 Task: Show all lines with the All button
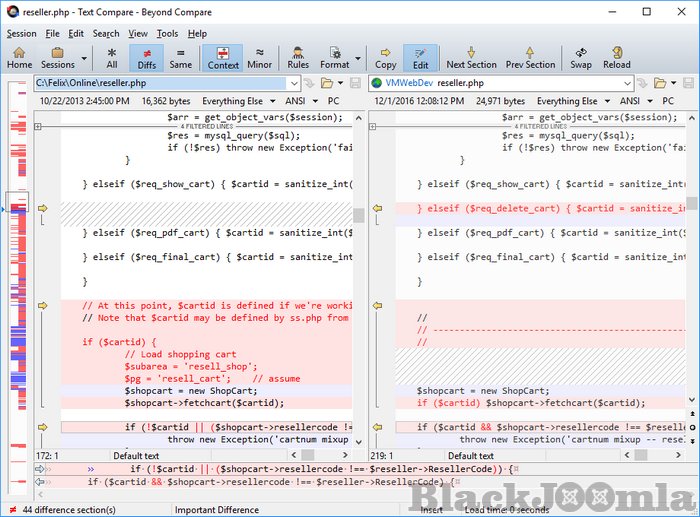(x=111, y=57)
